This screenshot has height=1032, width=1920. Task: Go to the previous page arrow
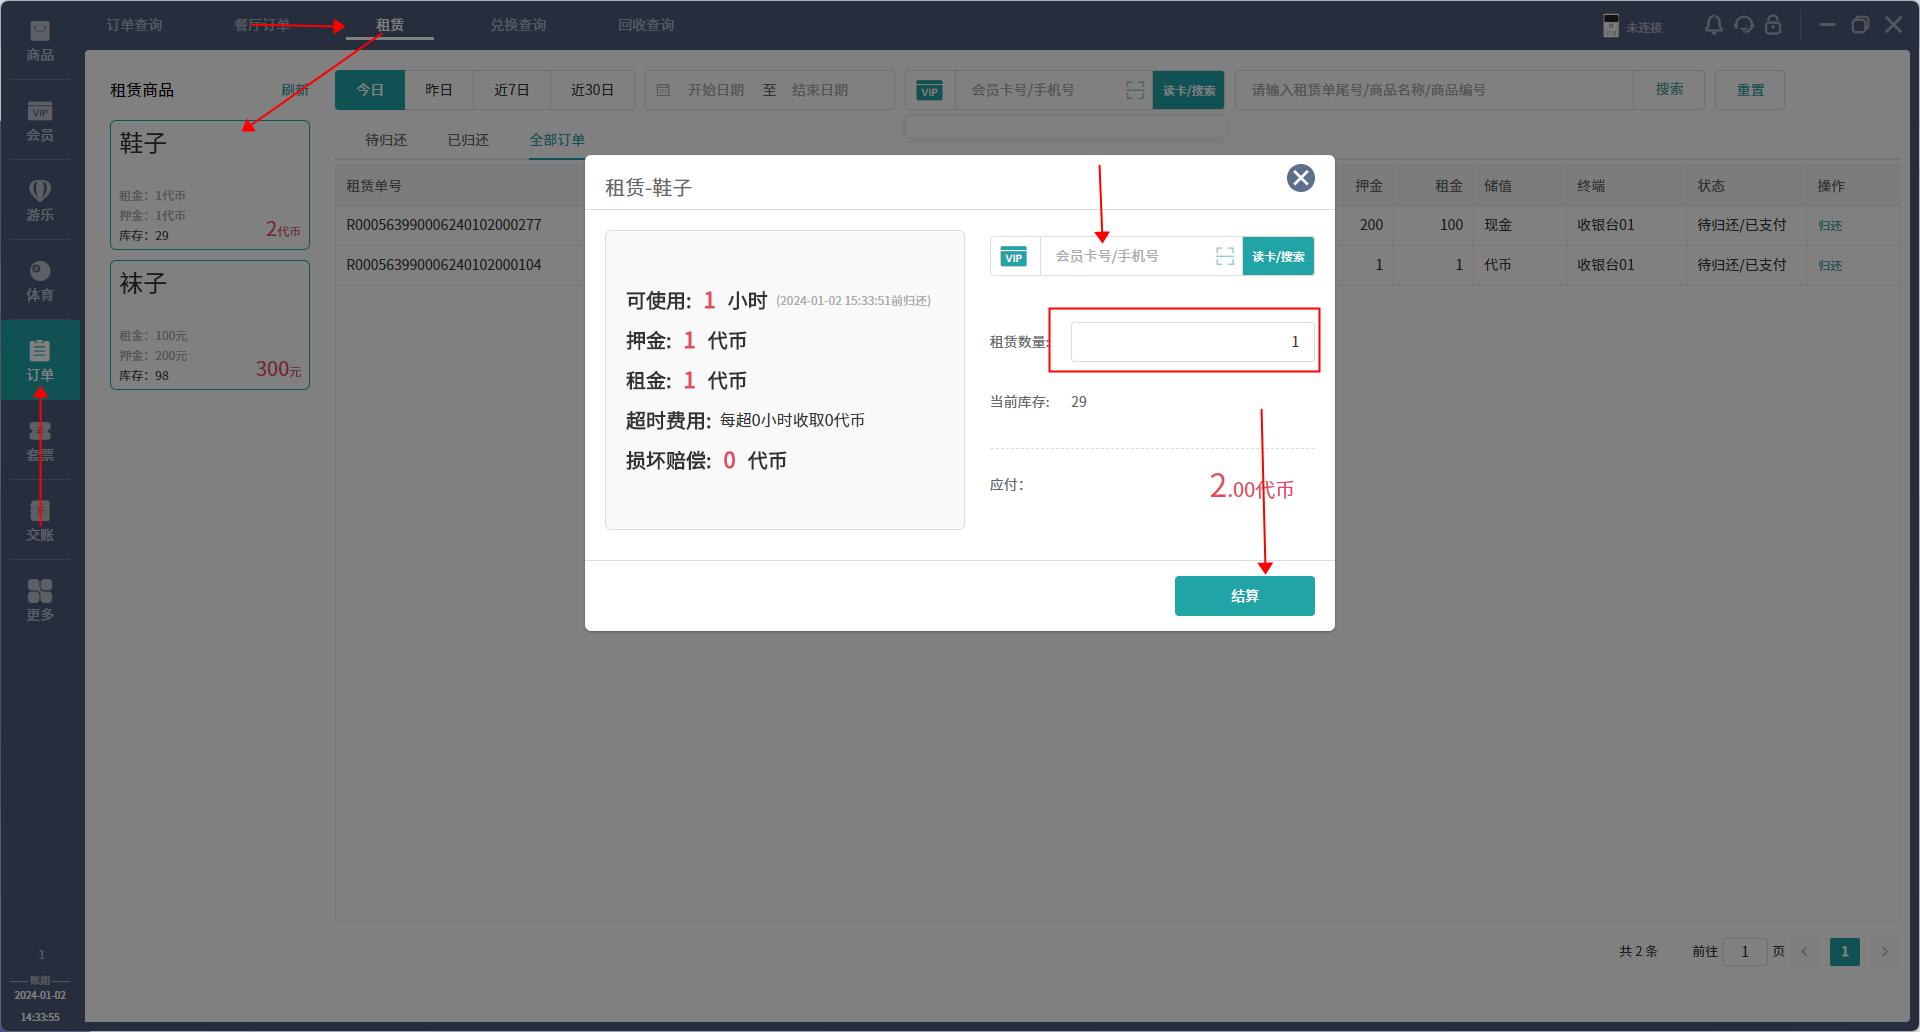point(1805,952)
